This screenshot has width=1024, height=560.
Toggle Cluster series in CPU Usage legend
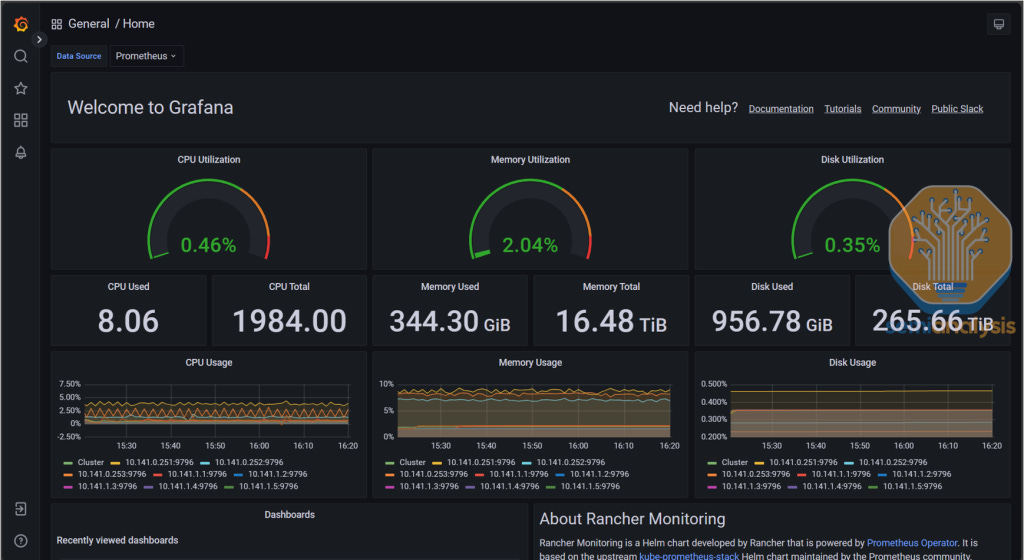(x=90, y=463)
